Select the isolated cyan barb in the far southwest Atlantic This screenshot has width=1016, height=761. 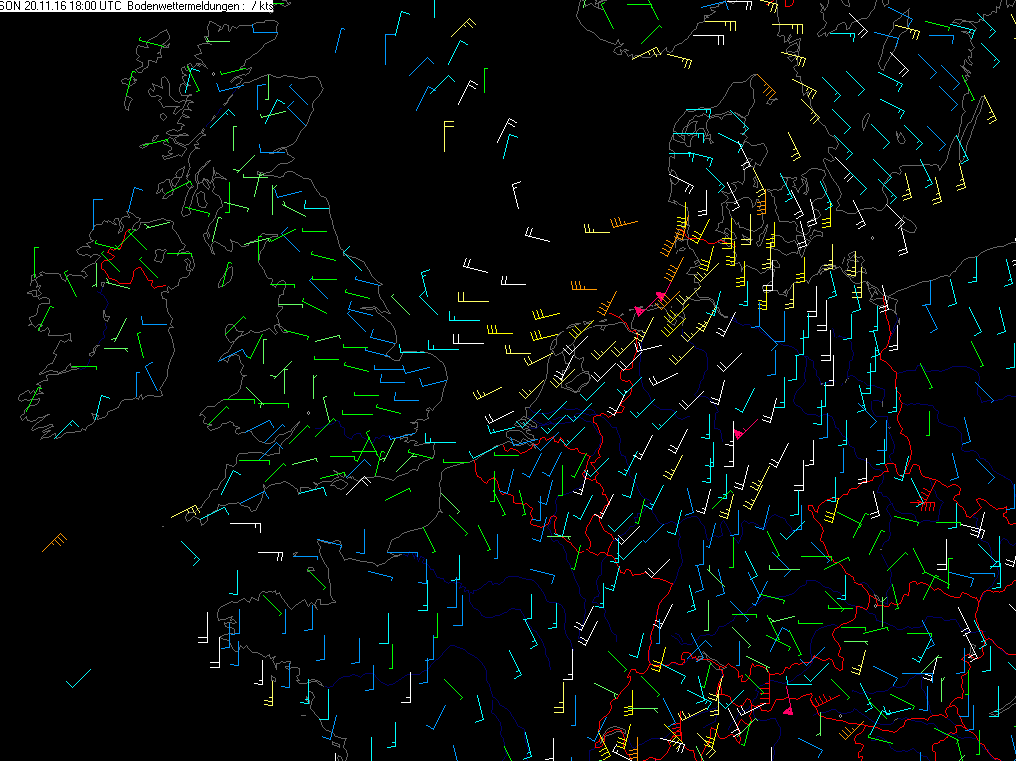click(x=78, y=679)
